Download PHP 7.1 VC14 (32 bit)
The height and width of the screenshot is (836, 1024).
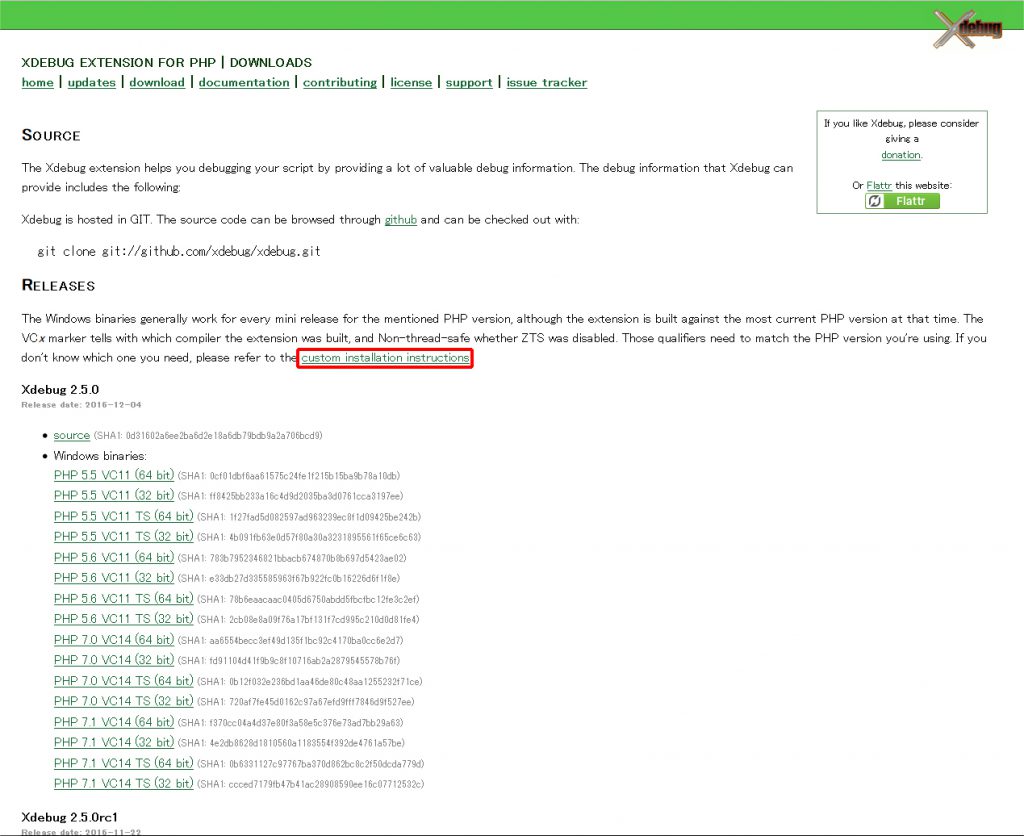pyautogui.click(x=114, y=743)
